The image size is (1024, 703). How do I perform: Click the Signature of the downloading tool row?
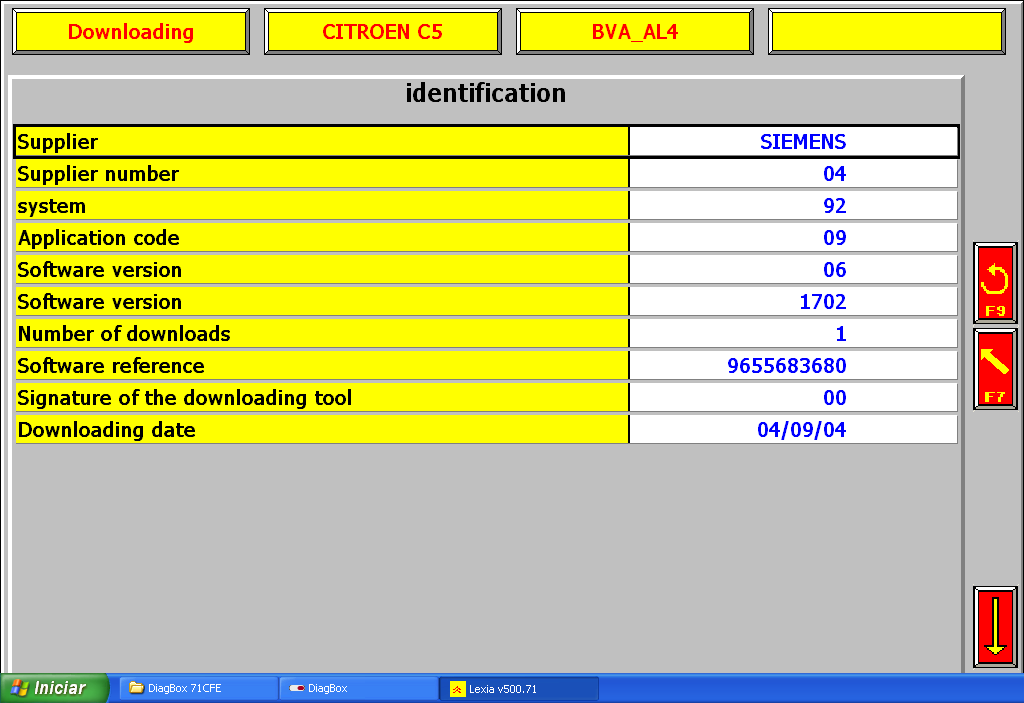321,398
